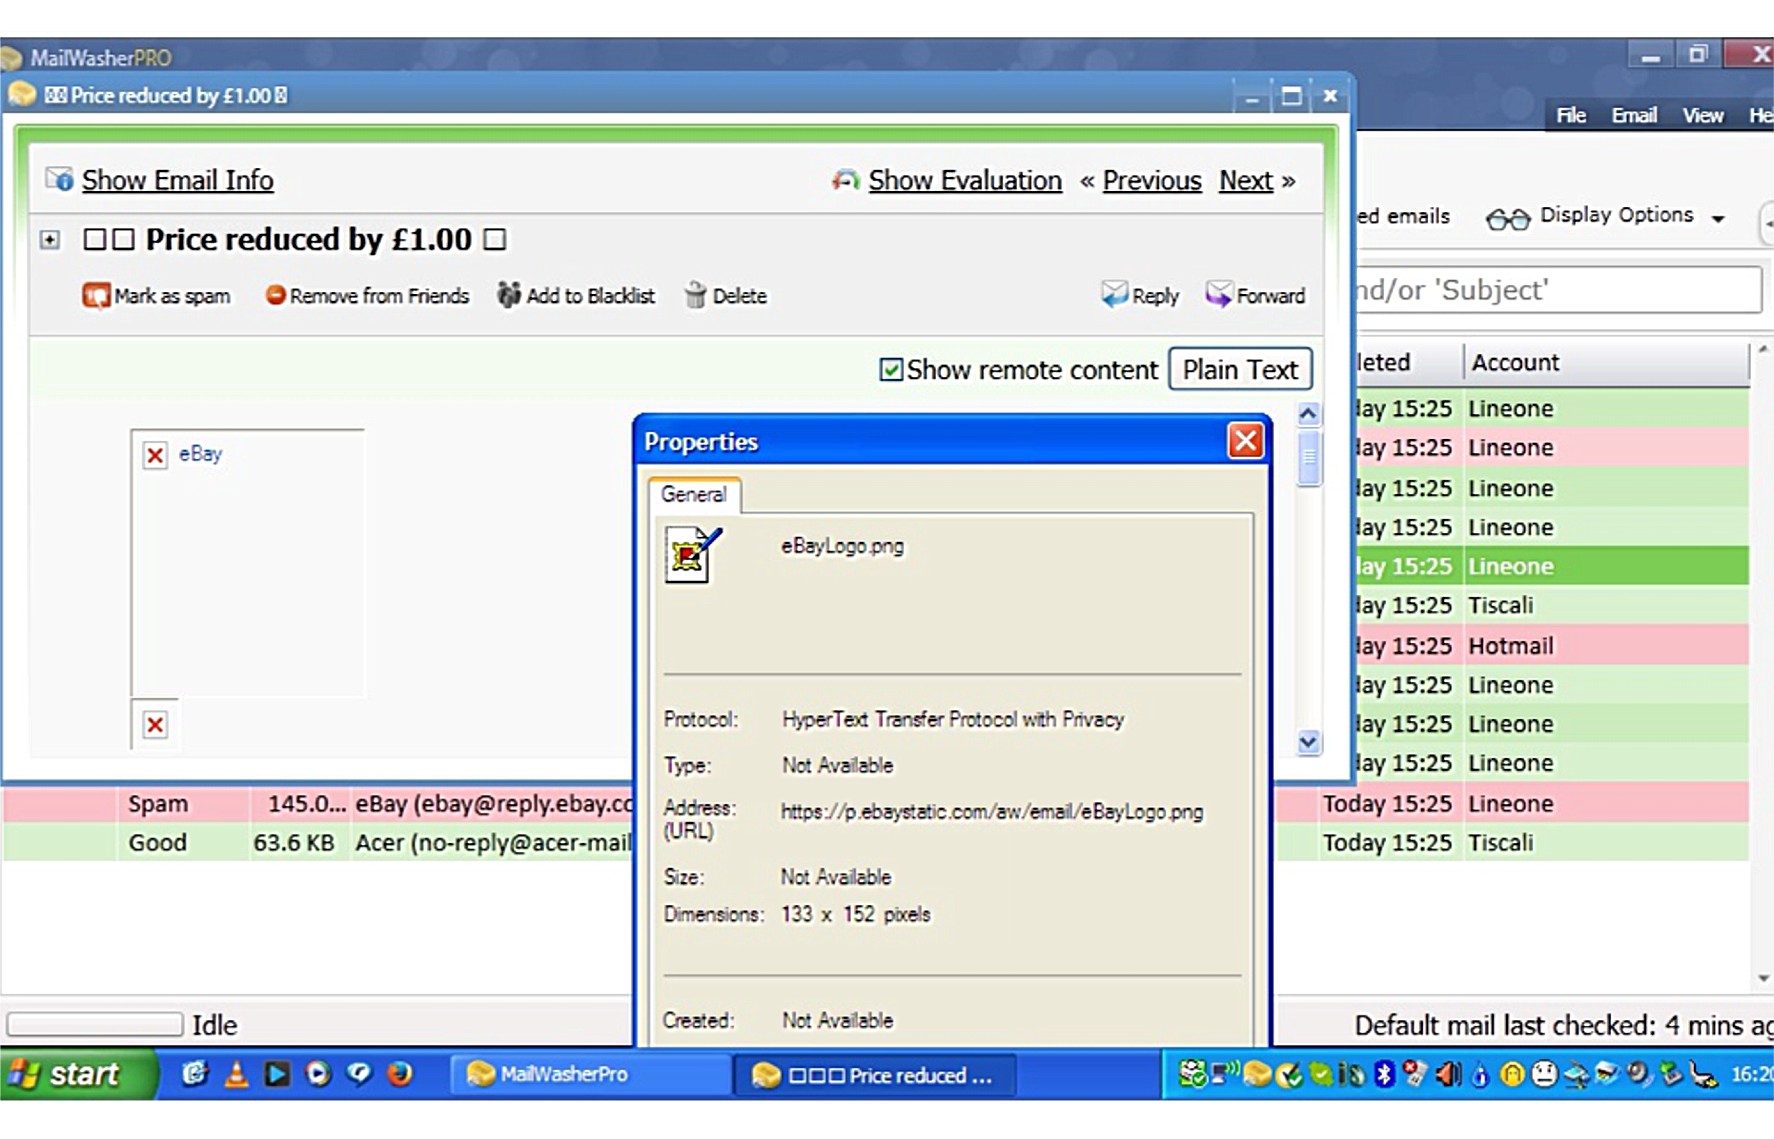Click the eBayLogo.png file icon
Image resolution: width=1774 pixels, height=1139 pixels.
click(x=692, y=554)
